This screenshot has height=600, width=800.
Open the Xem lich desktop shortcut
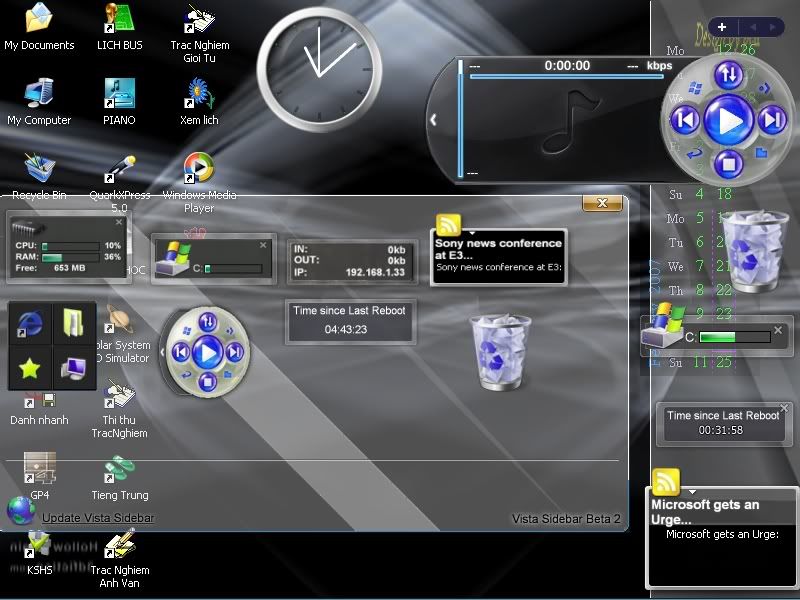(x=199, y=94)
